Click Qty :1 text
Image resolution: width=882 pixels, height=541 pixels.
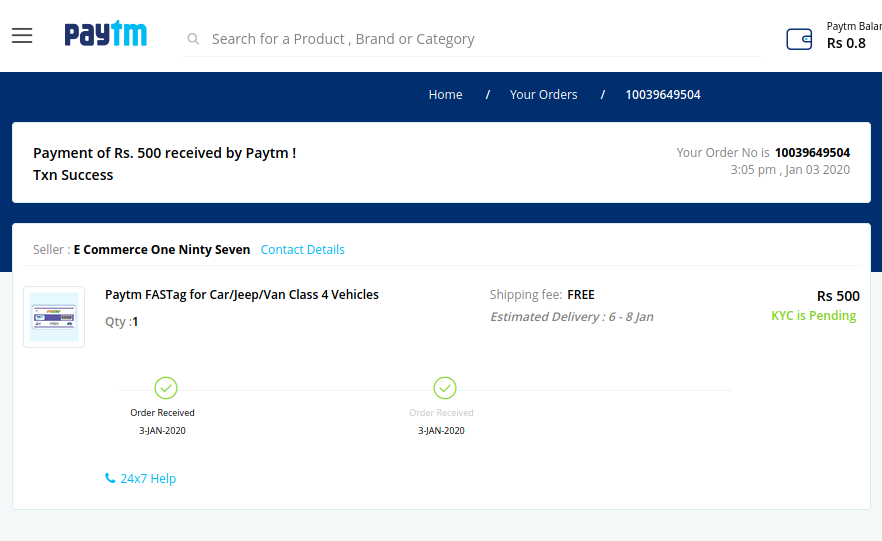122,322
